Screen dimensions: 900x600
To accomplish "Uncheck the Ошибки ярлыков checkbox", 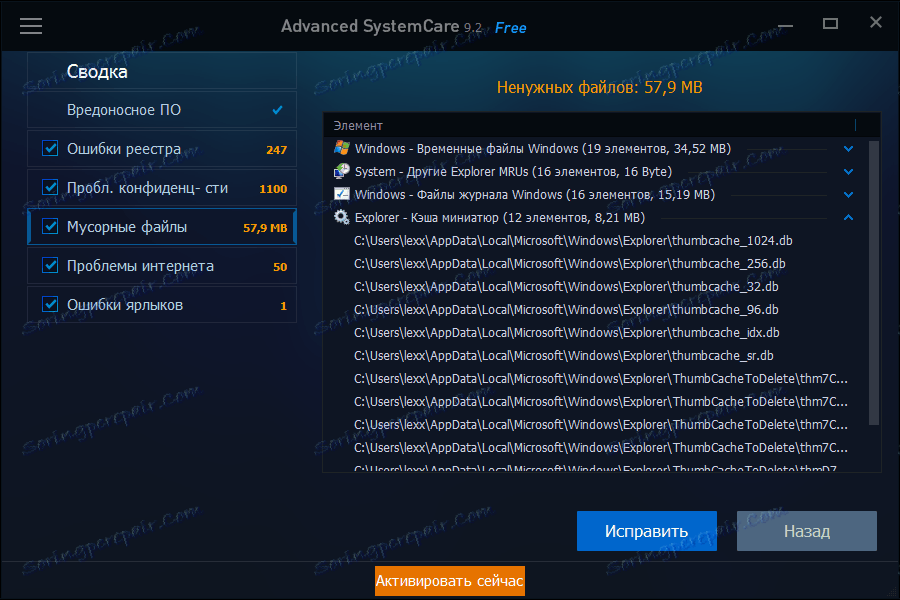I will 50,304.
